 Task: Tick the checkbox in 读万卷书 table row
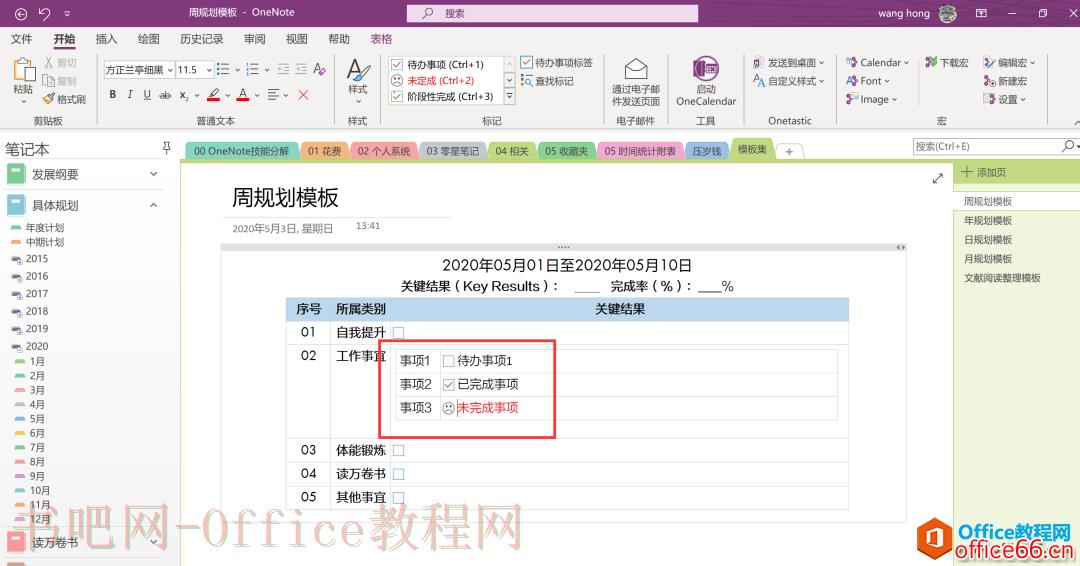tap(398, 474)
